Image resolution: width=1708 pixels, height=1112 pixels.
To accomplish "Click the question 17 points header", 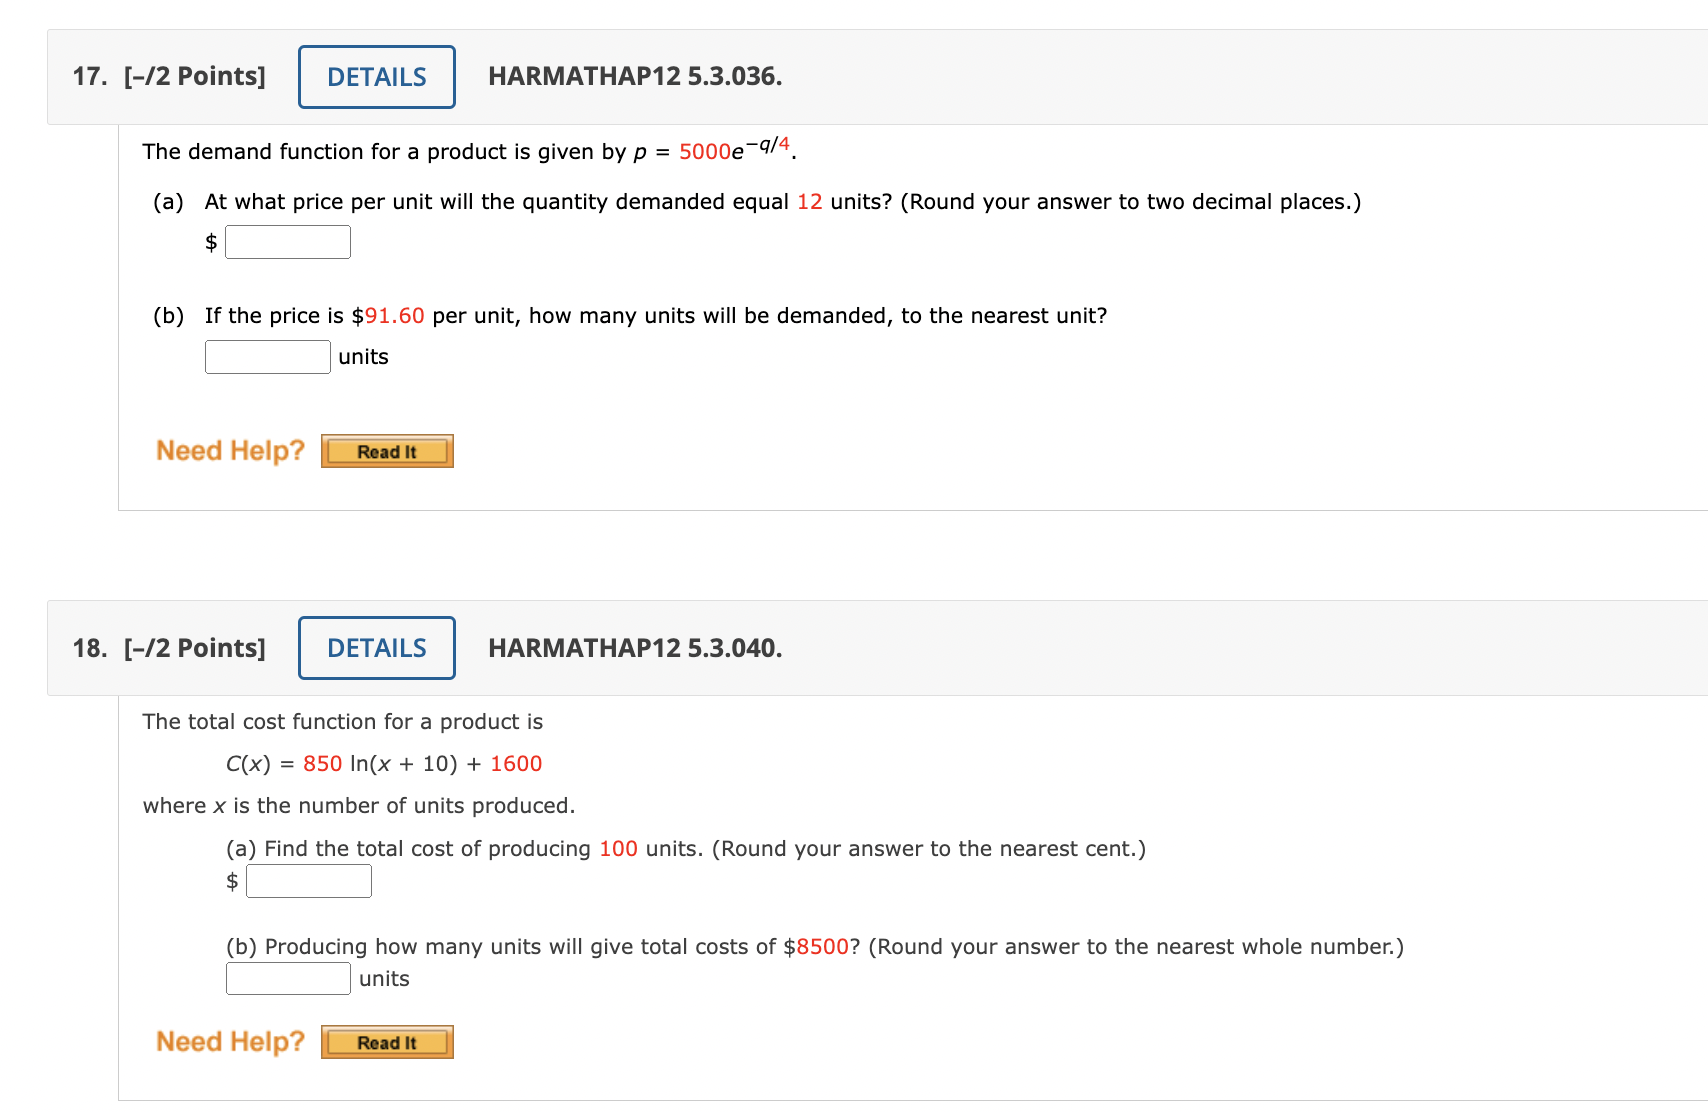I will (169, 76).
